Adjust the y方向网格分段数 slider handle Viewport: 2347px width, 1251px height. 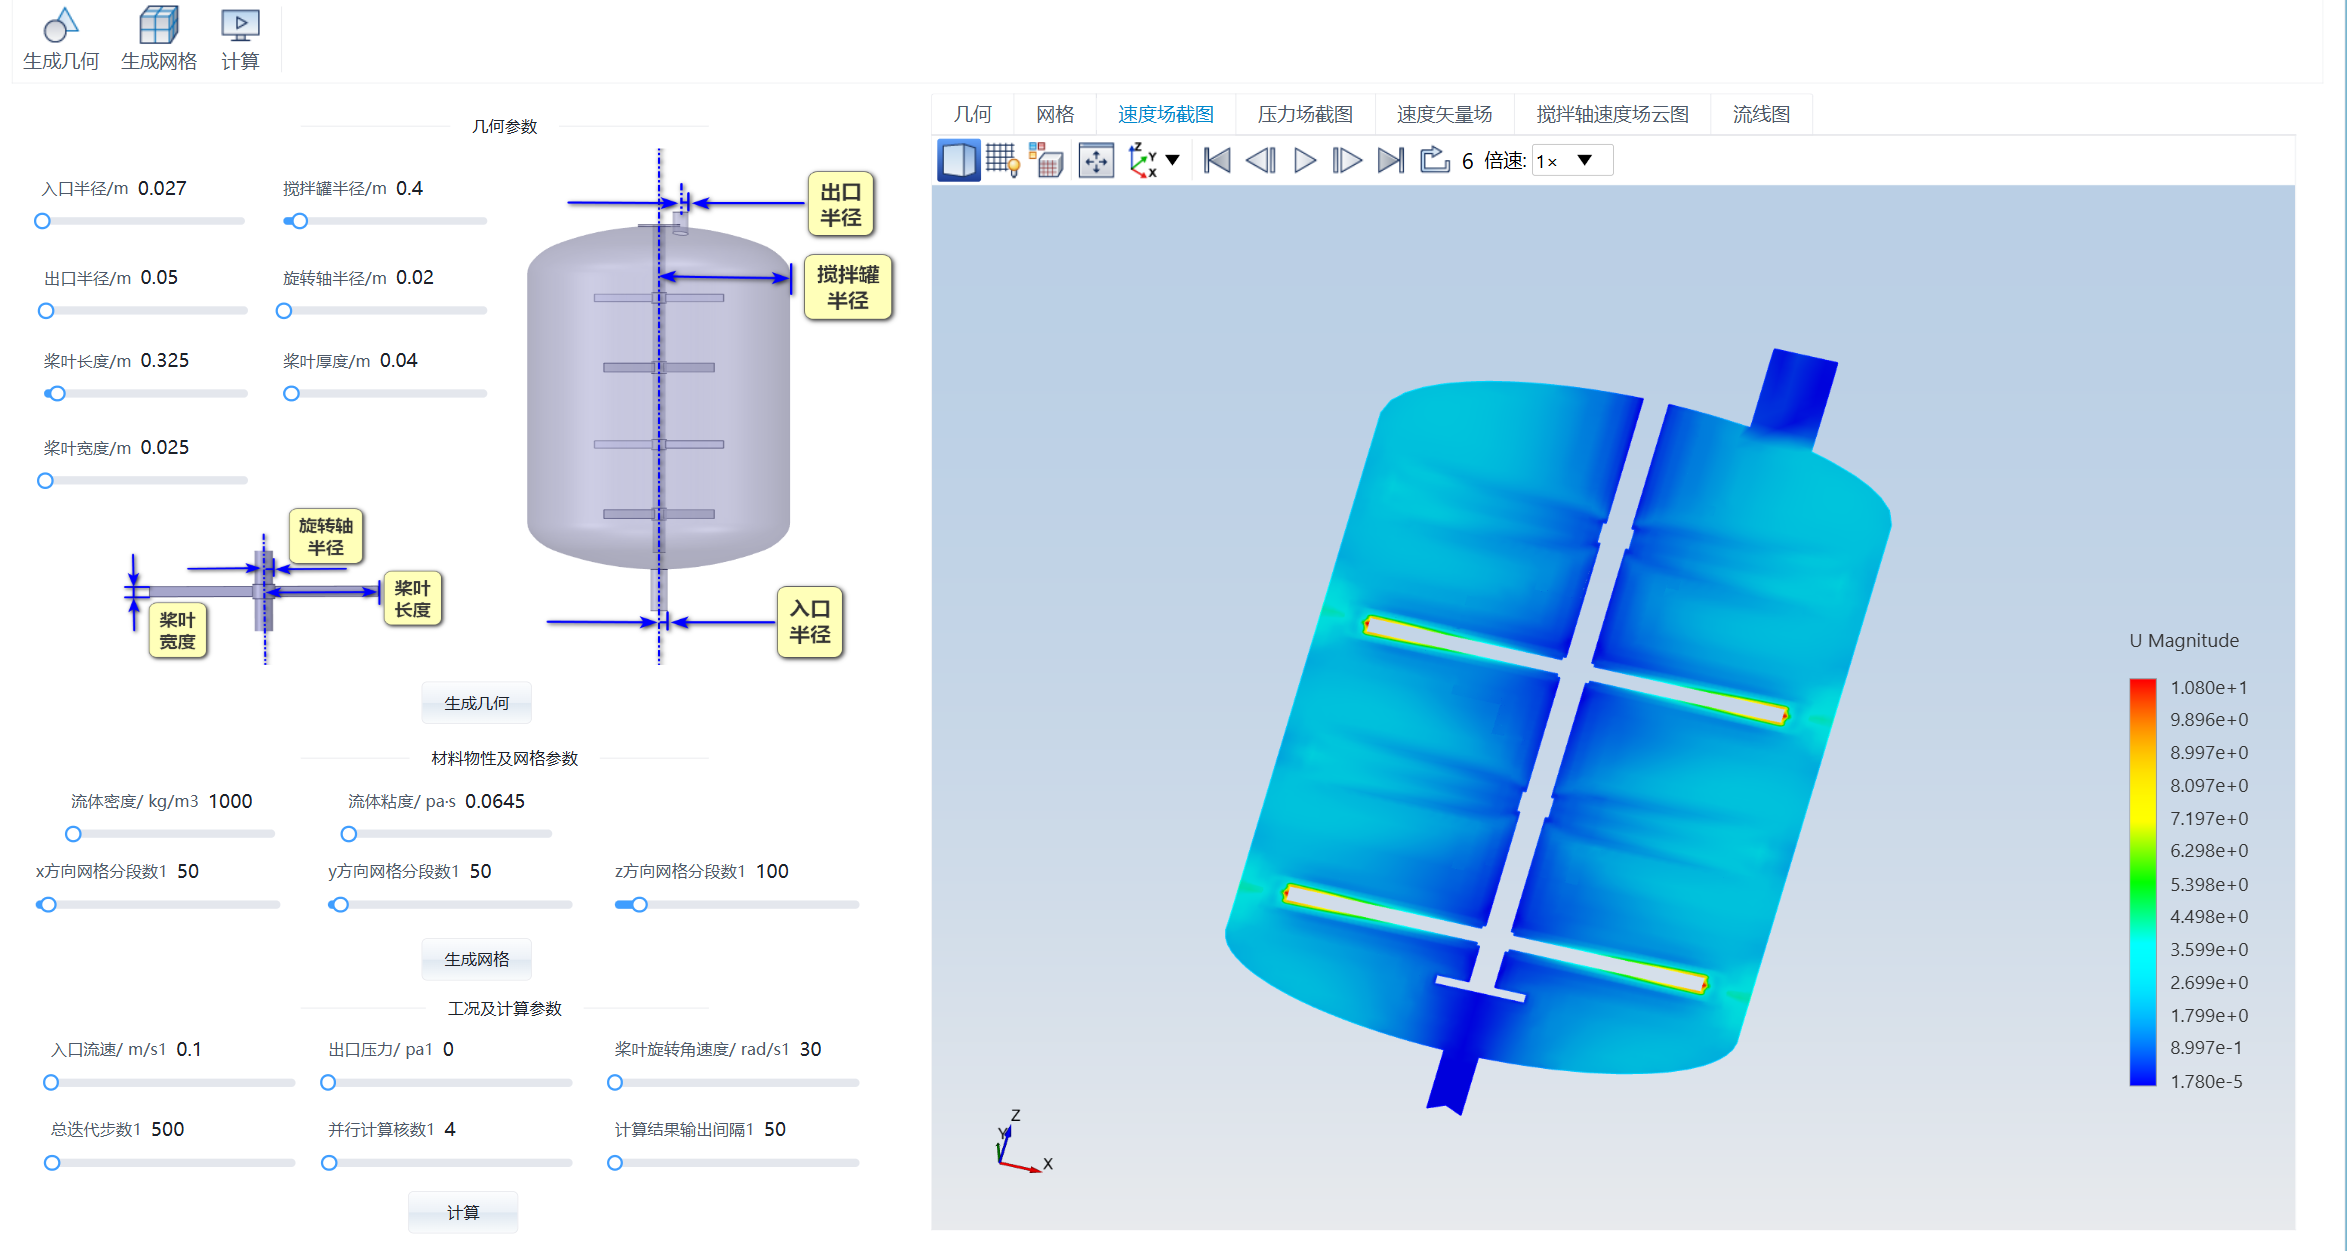click(341, 905)
